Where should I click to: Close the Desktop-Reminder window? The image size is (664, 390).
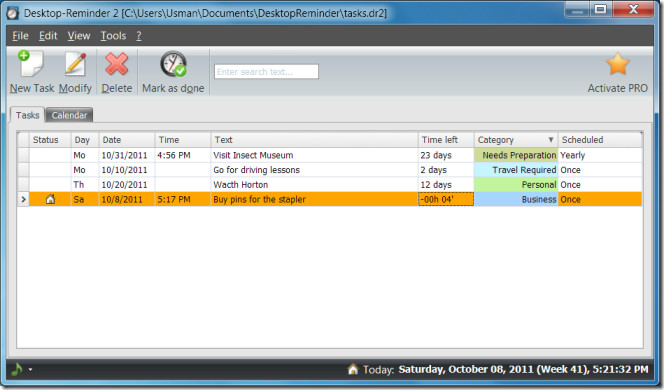tap(633, 9)
